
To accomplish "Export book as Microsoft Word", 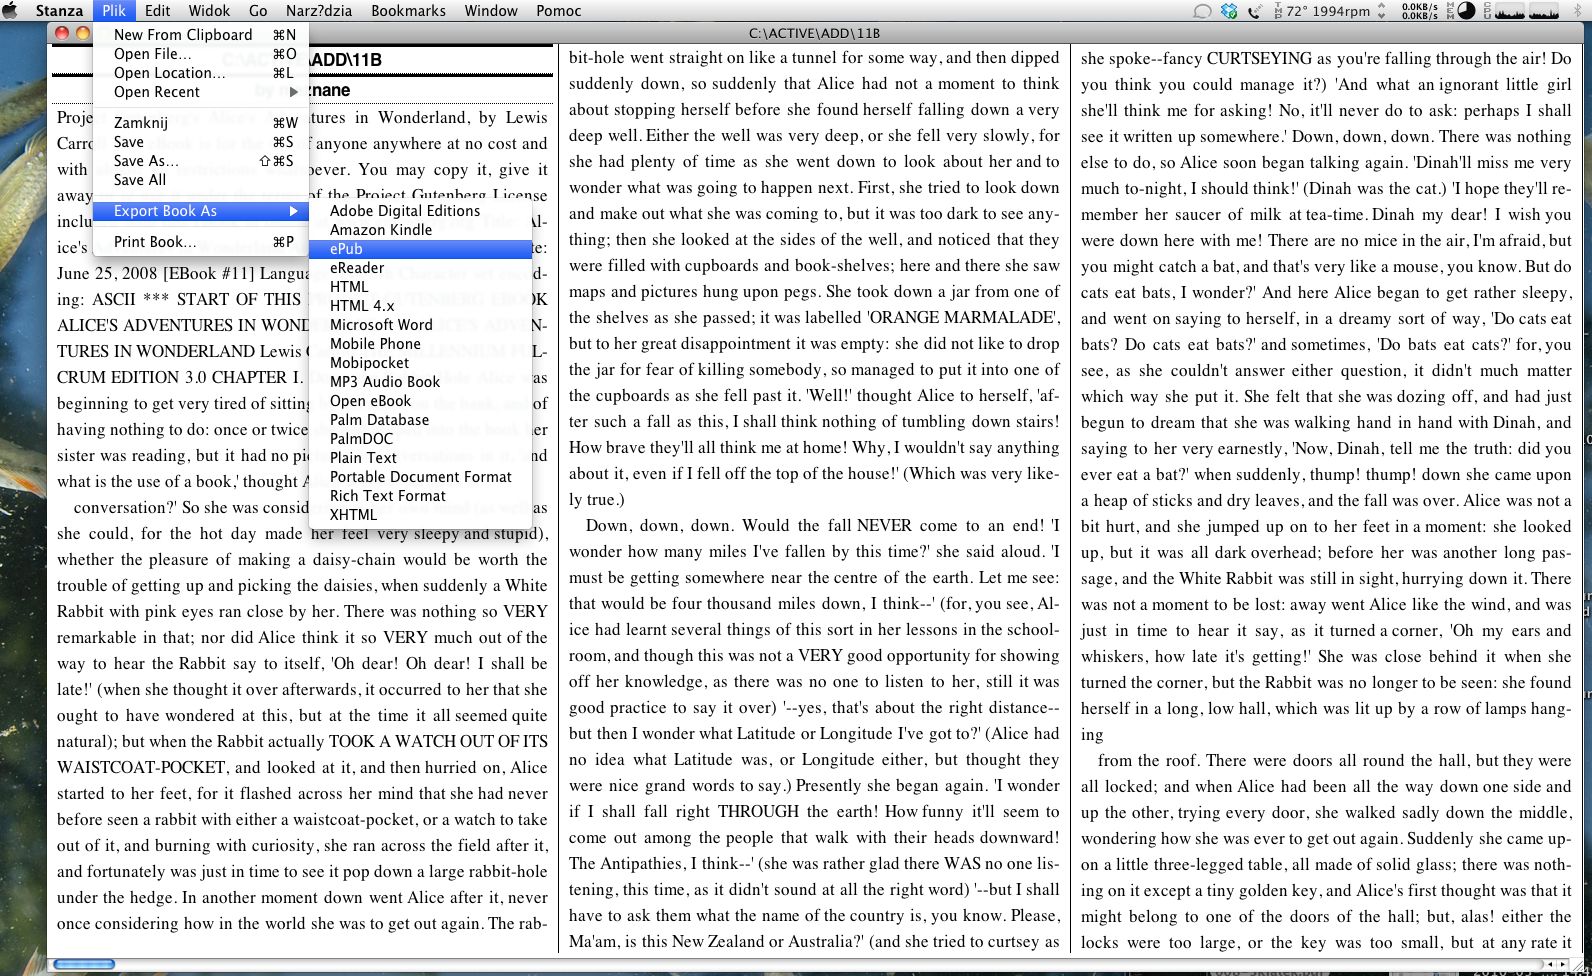I will click(420, 325).
